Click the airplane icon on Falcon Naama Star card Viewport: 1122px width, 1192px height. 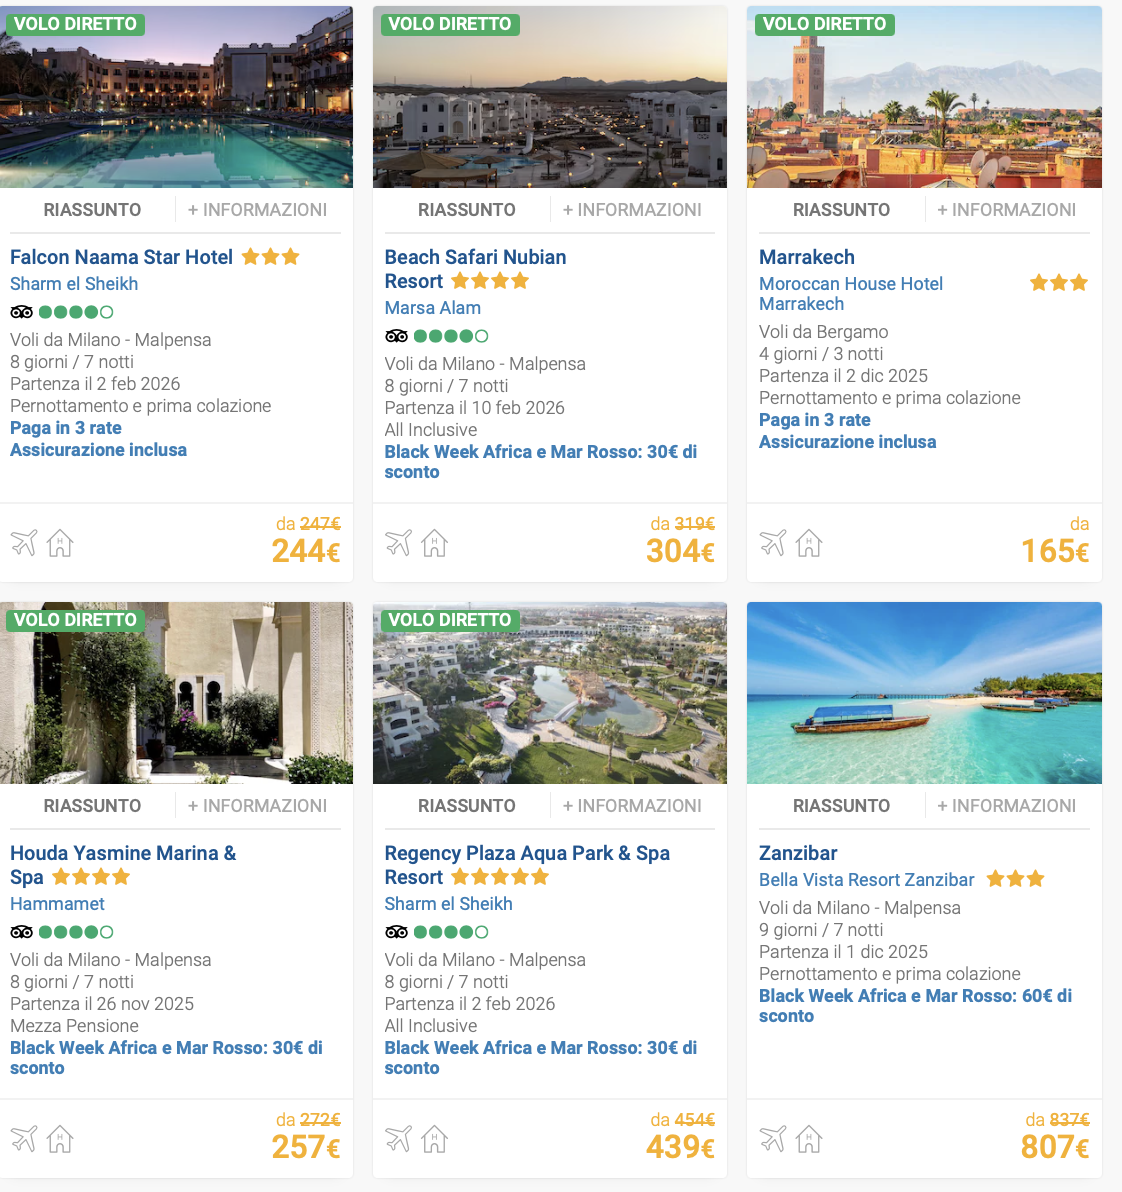[23, 543]
